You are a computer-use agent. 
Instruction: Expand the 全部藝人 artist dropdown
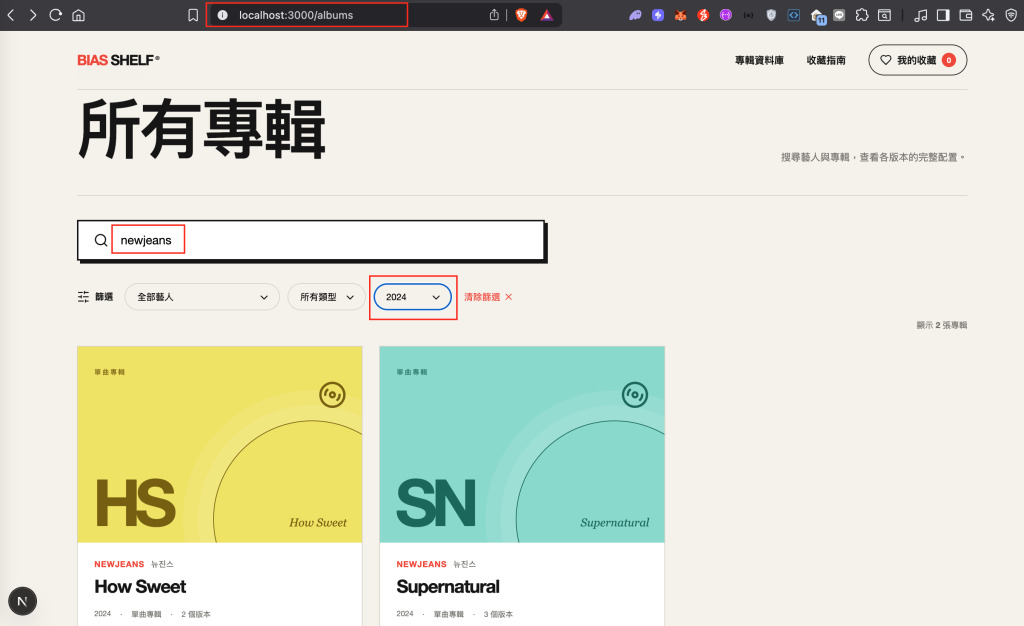point(202,297)
